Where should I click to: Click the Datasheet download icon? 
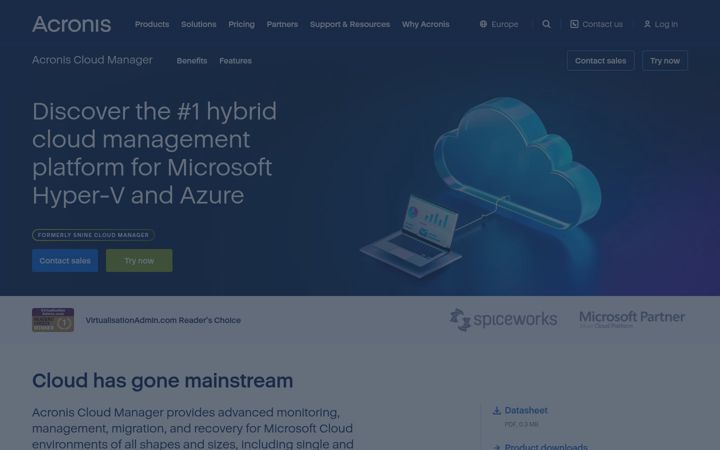point(496,411)
